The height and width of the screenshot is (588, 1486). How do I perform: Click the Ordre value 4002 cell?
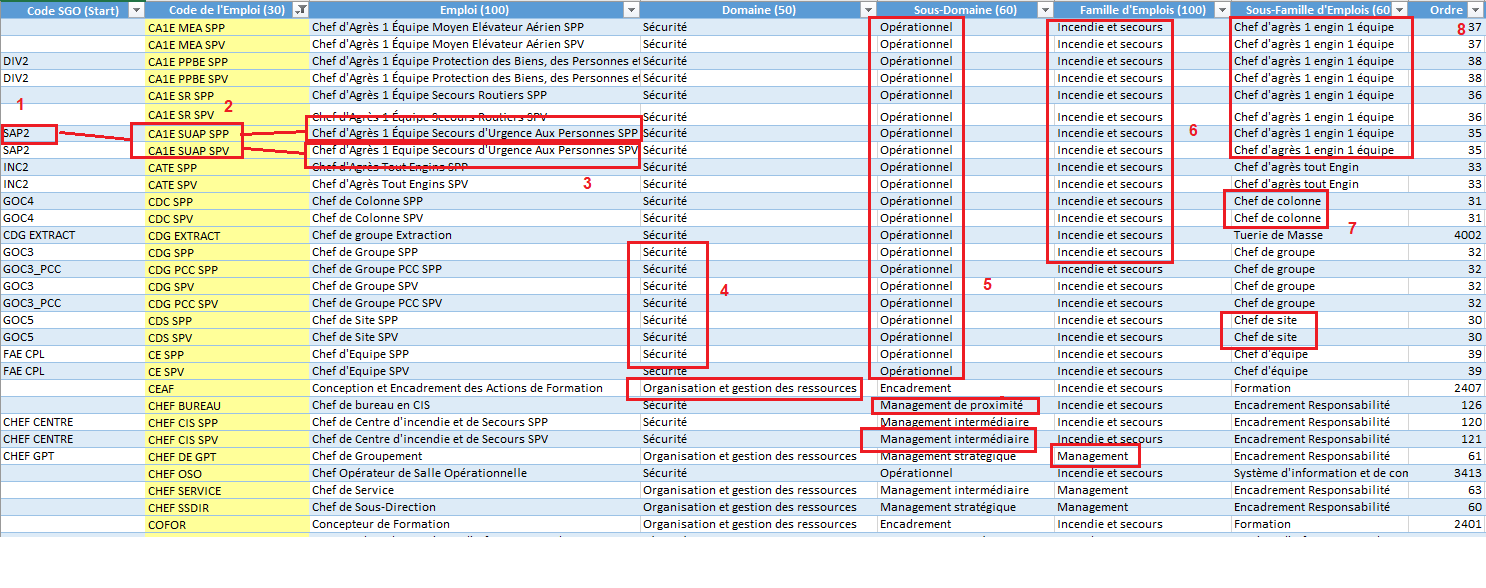click(x=1466, y=235)
